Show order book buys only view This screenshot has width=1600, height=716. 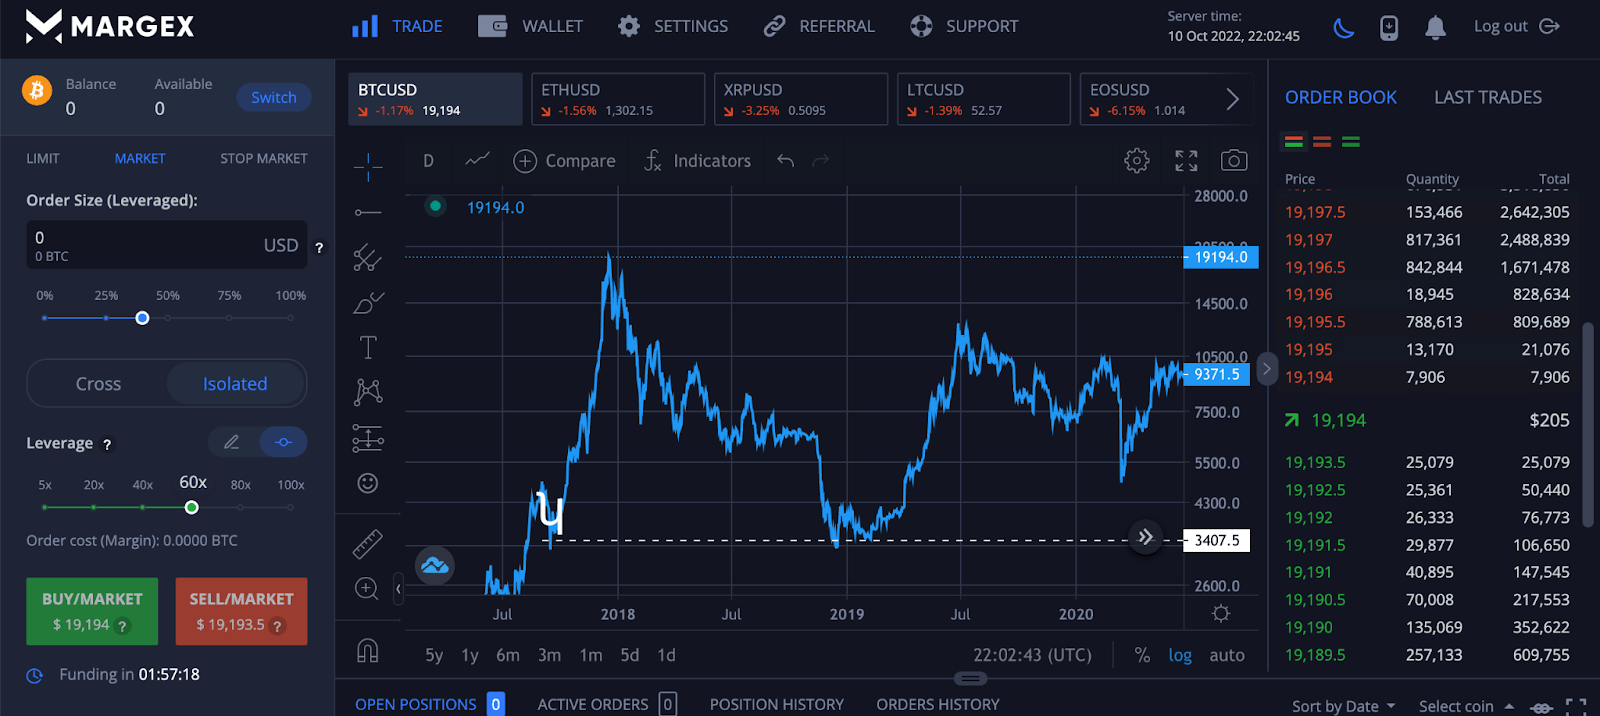coord(1351,142)
